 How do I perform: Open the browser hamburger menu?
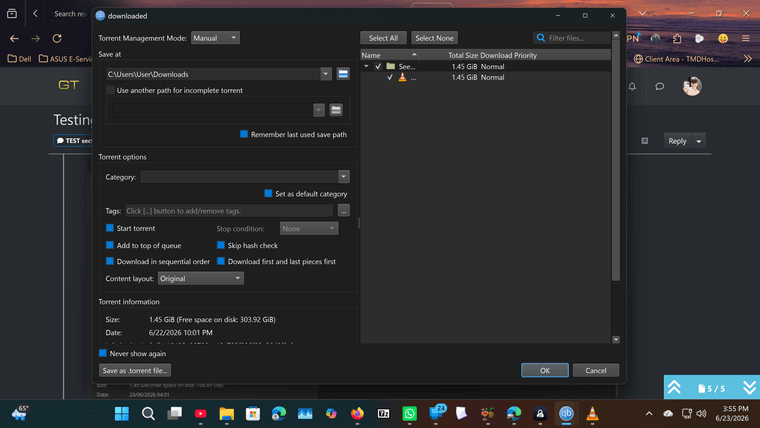pyautogui.click(x=746, y=38)
